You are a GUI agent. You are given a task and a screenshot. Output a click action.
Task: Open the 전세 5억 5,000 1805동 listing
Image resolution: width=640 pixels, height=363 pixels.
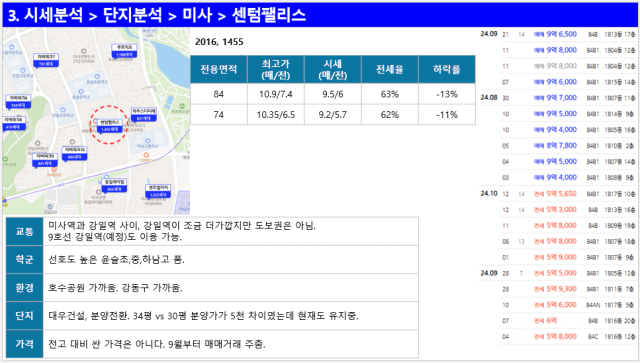569,273
